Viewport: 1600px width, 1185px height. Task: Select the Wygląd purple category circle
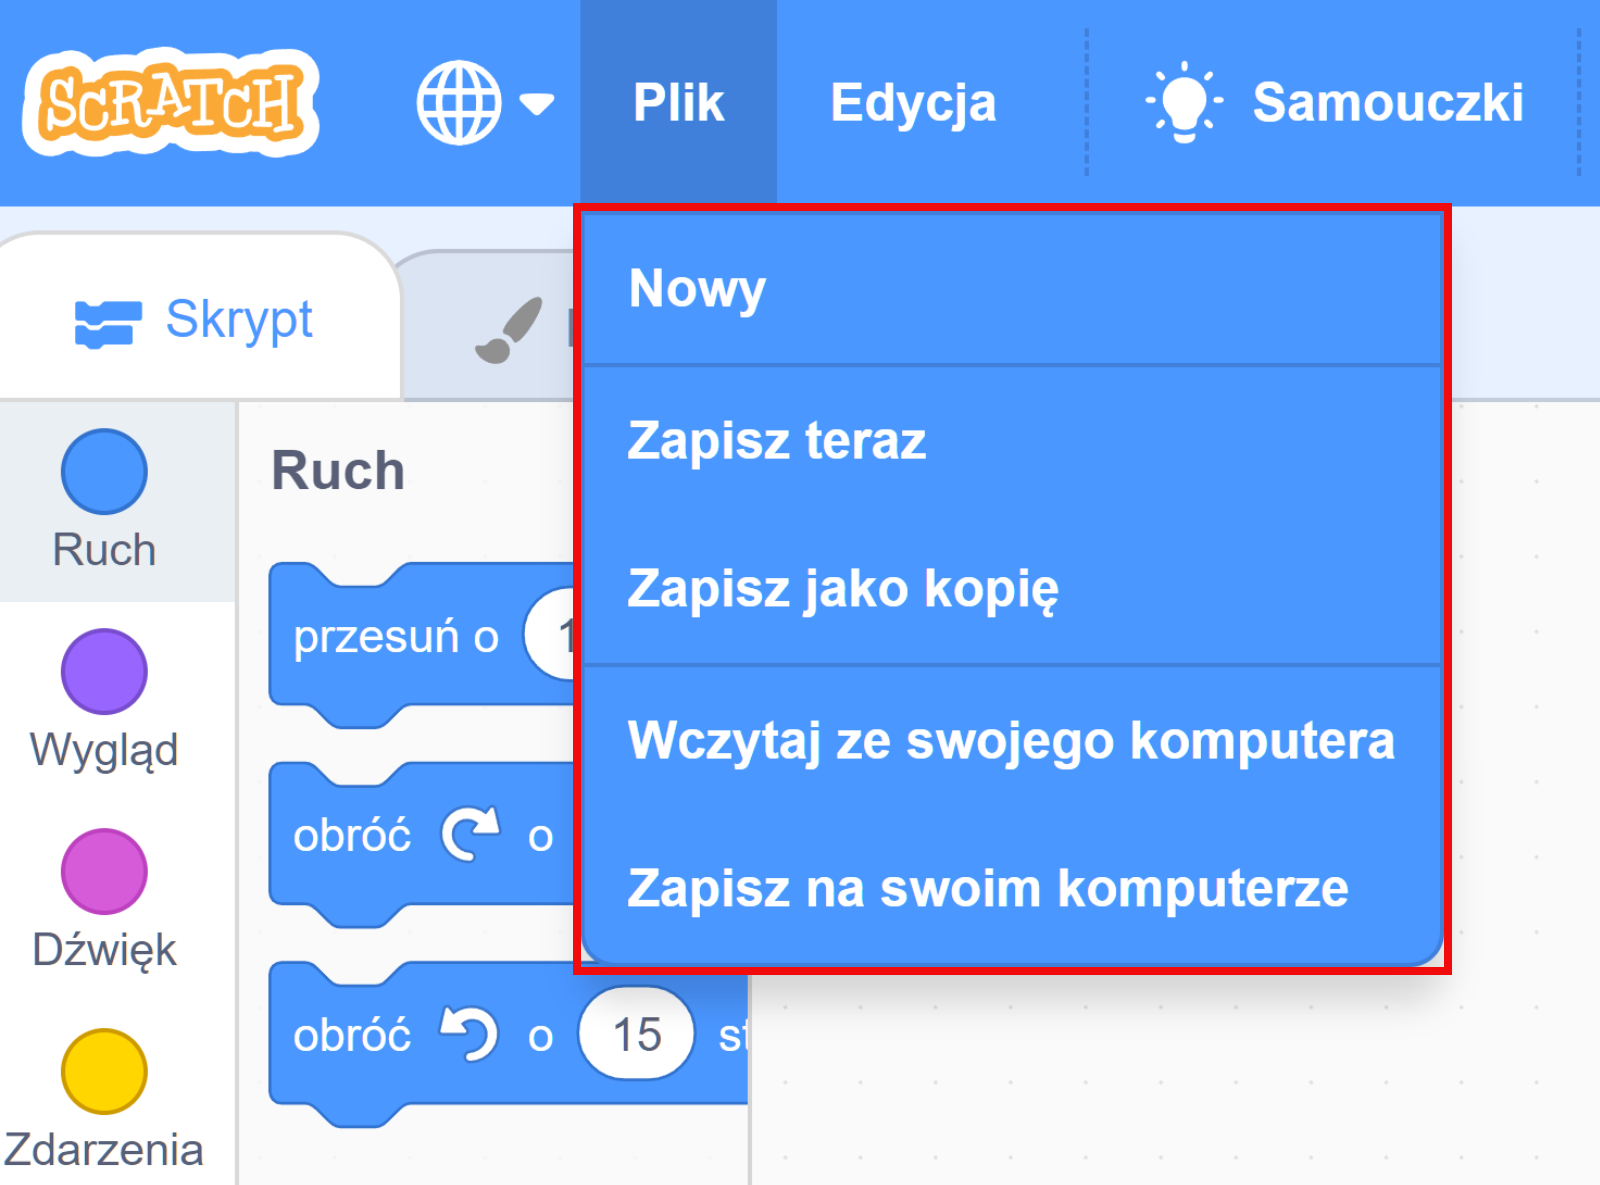click(103, 671)
